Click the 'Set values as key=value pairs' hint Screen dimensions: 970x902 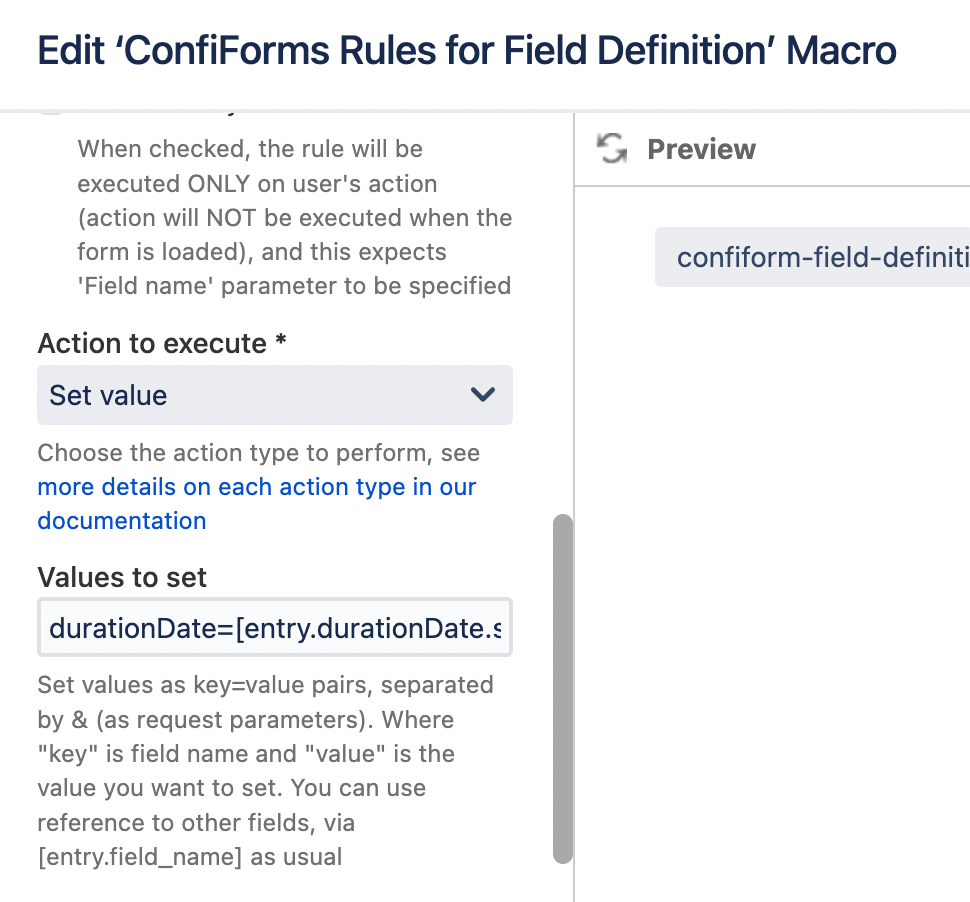[x=265, y=686]
